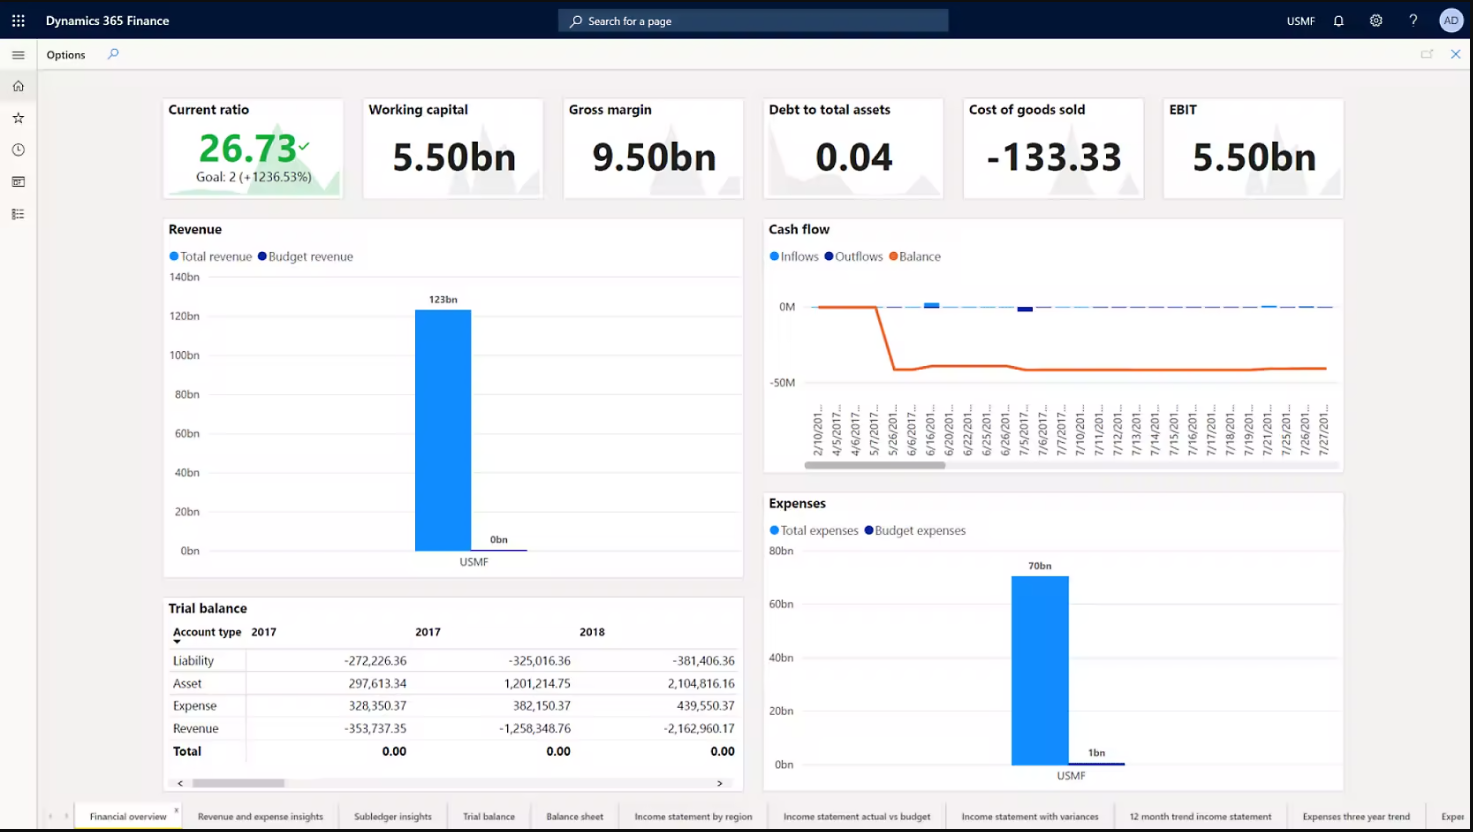Screen dimensions: 1473x832
Task: Open Help question mark icon
Action: tap(1413, 21)
